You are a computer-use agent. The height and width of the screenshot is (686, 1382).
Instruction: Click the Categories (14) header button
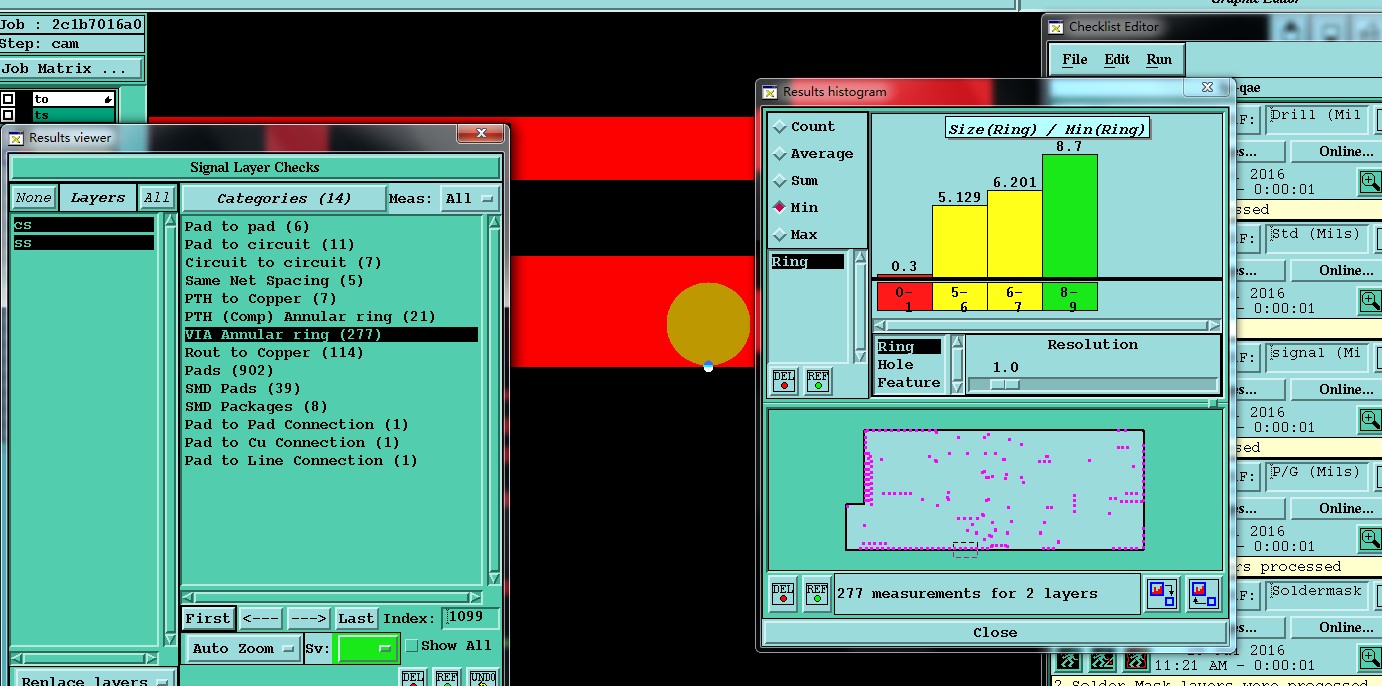coord(284,198)
